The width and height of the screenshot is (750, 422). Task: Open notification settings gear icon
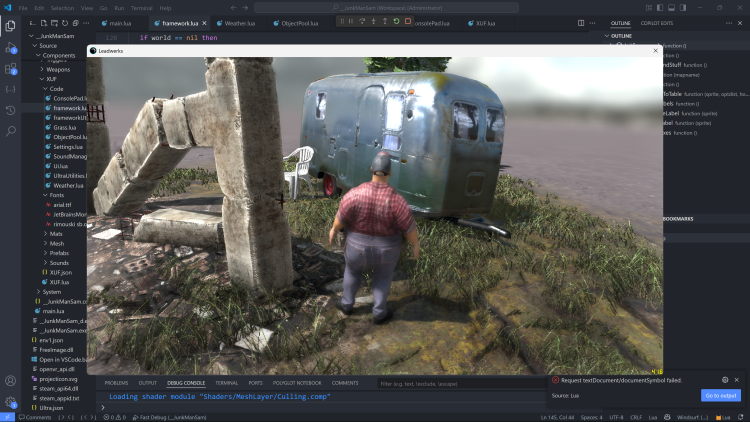pos(725,380)
